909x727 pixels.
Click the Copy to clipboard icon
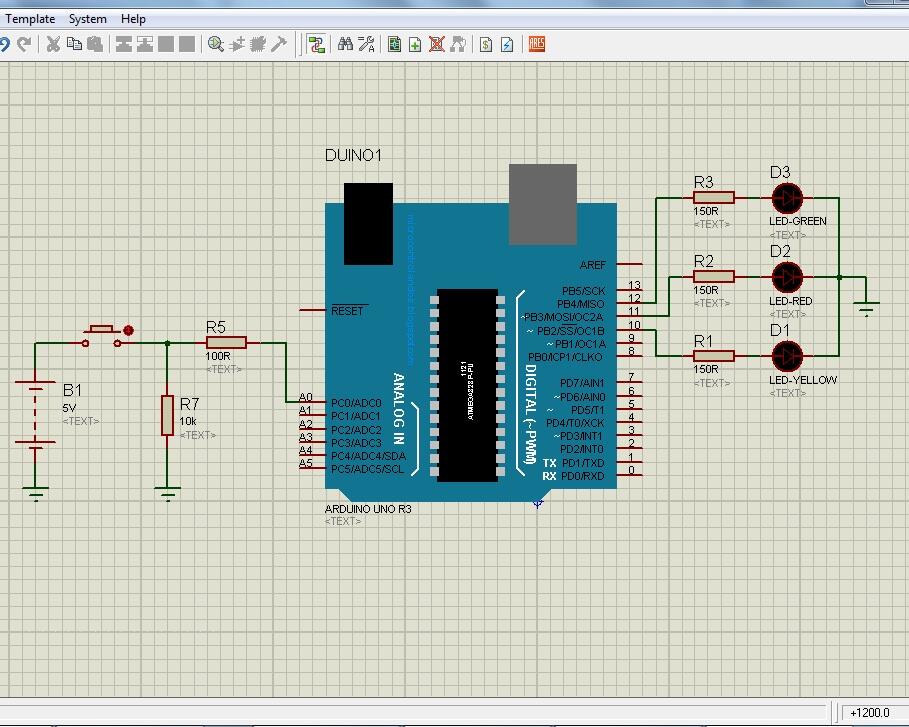tap(74, 44)
